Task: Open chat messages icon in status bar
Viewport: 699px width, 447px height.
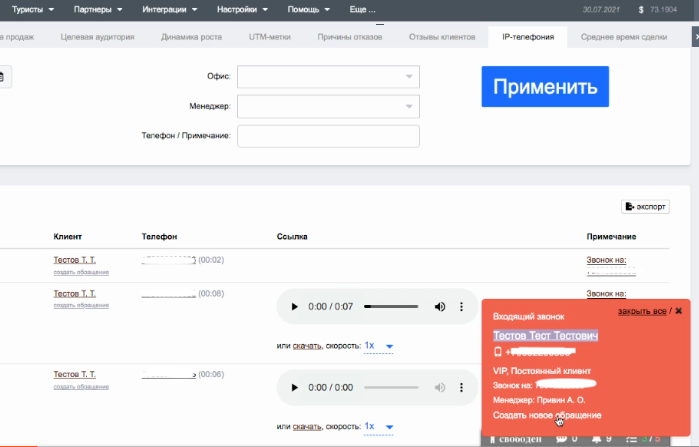Action: tap(561, 439)
